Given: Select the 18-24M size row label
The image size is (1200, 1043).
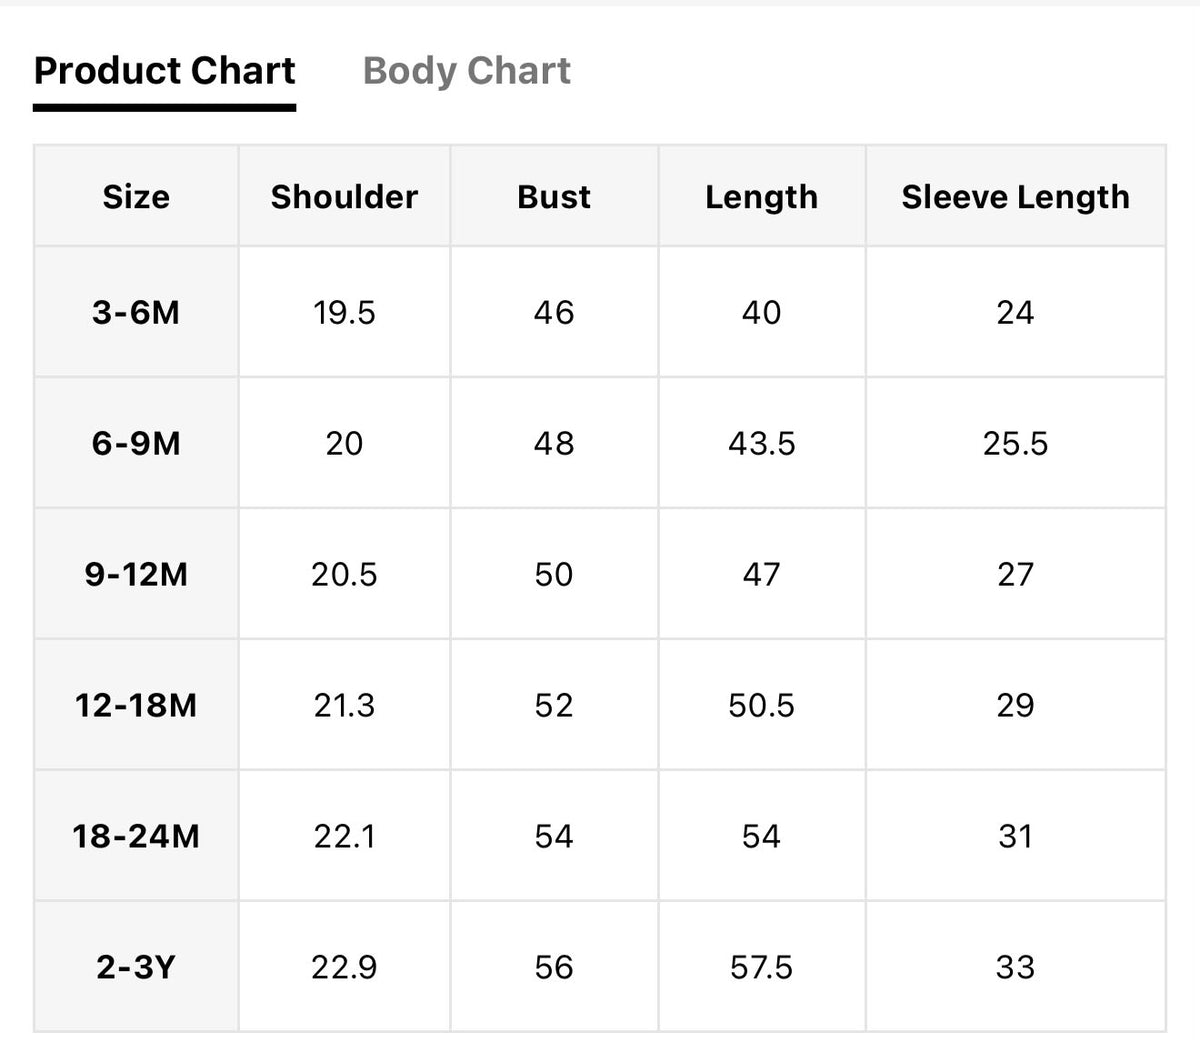Looking at the screenshot, I should coord(136,836).
